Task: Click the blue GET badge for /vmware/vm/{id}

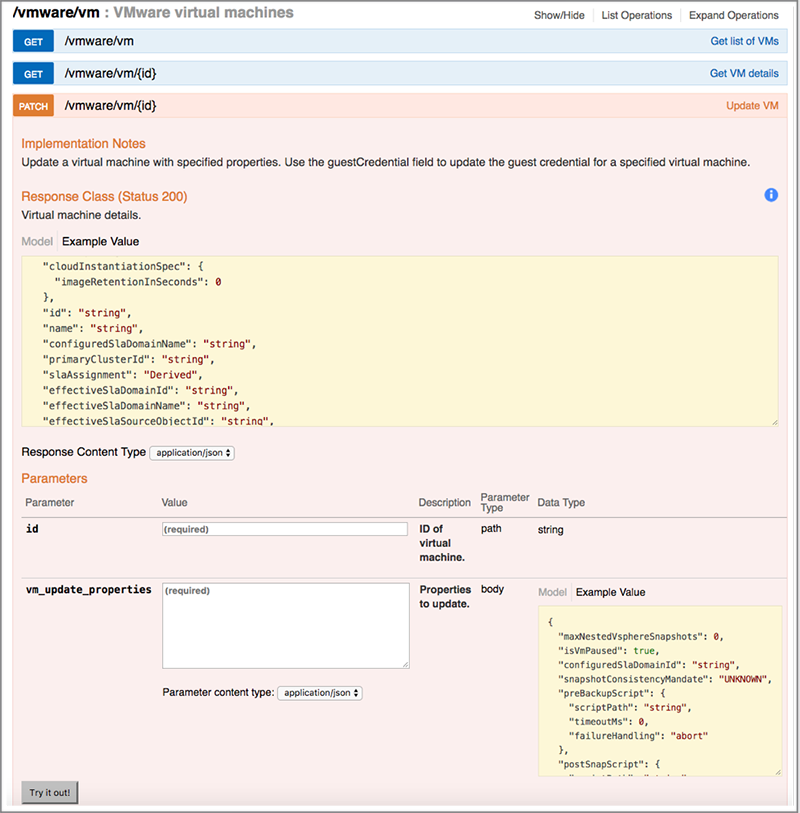Action: click(x=33, y=74)
